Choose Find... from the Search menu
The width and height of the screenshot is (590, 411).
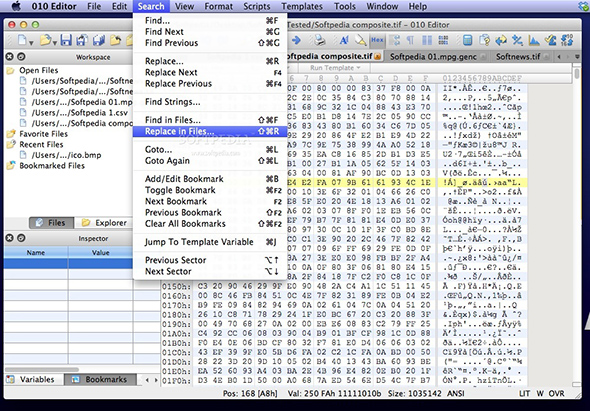pyautogui.click(x=210, y=20)
